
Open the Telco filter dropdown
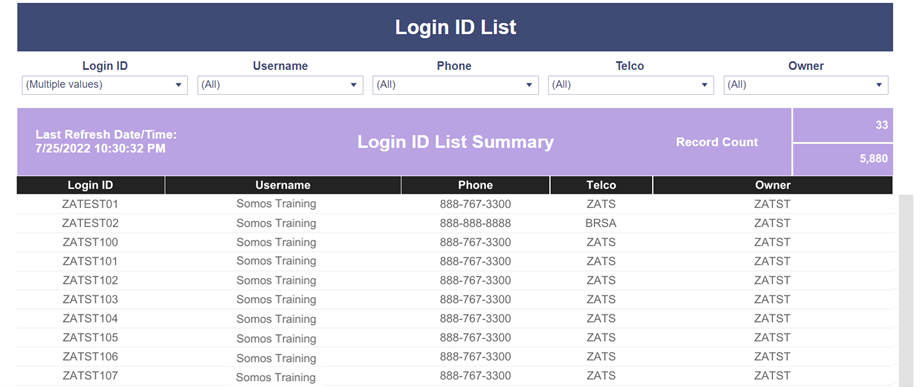tap(631, 85)
